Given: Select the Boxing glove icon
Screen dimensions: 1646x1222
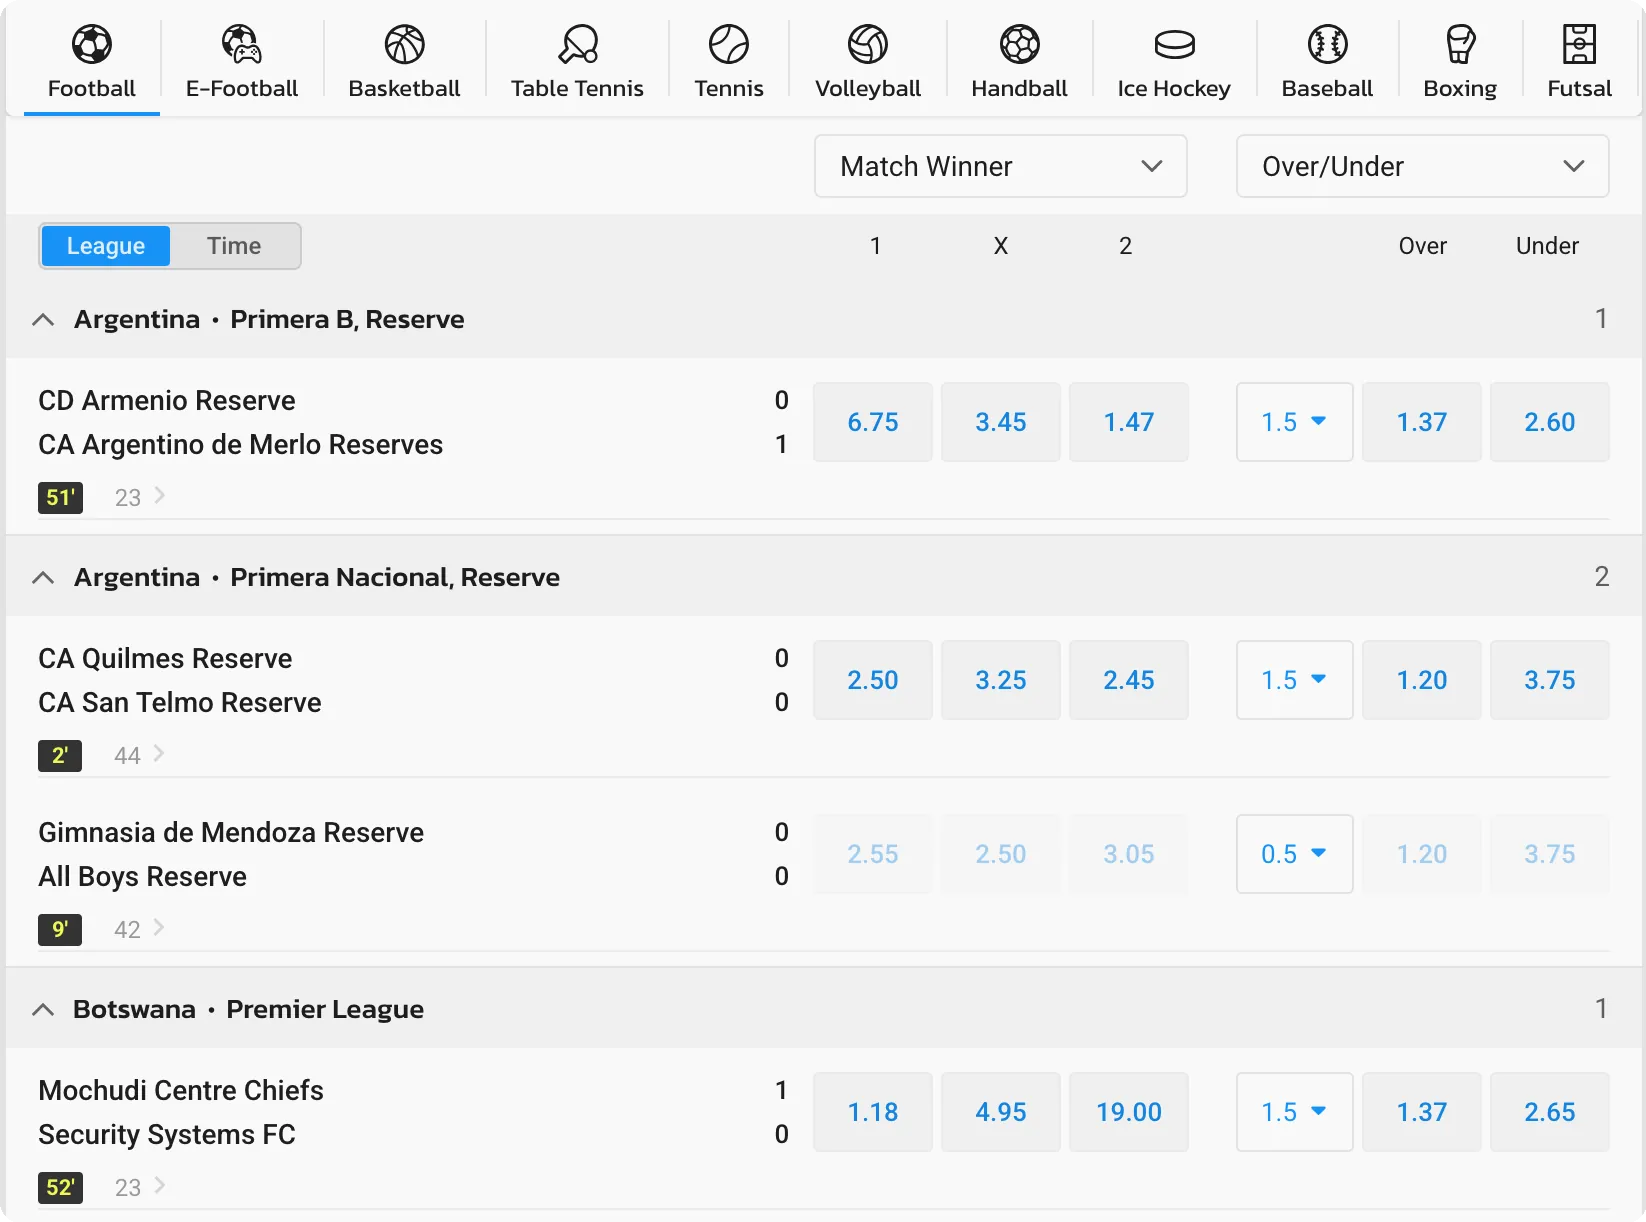Looking at the screenshot, I should (1461, 44).
